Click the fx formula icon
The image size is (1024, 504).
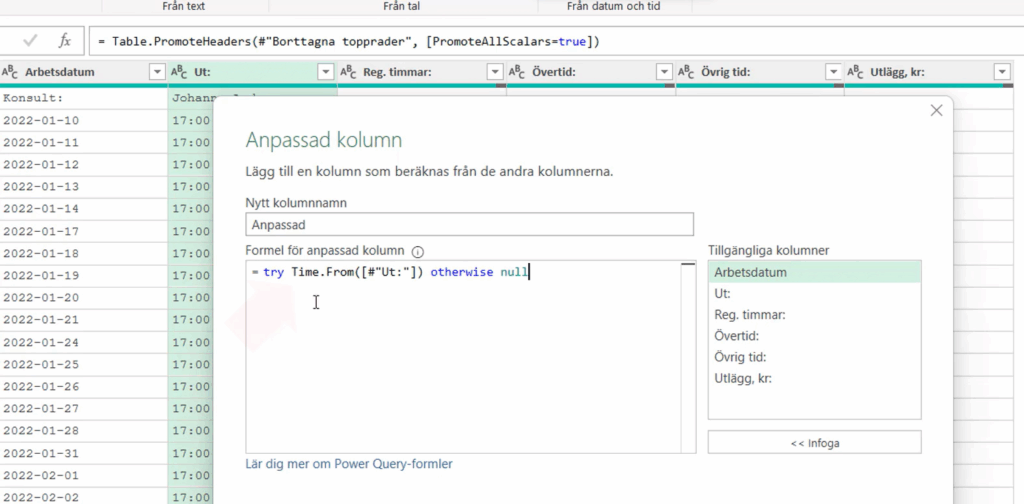[x=65, y=41]
